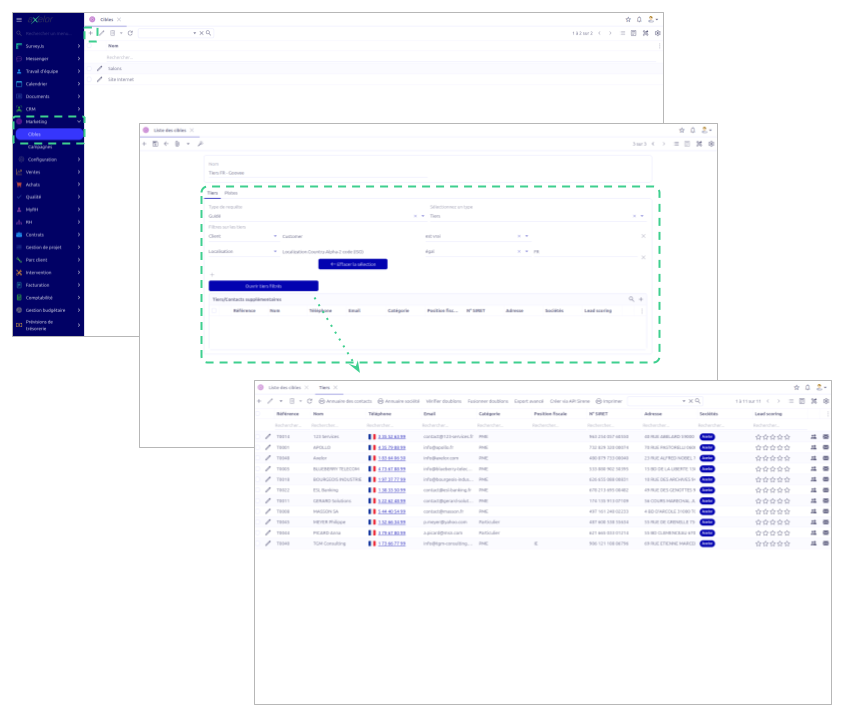
Task: Click the Nom column search field in Tiers list
Action: [x=336, y=425]
